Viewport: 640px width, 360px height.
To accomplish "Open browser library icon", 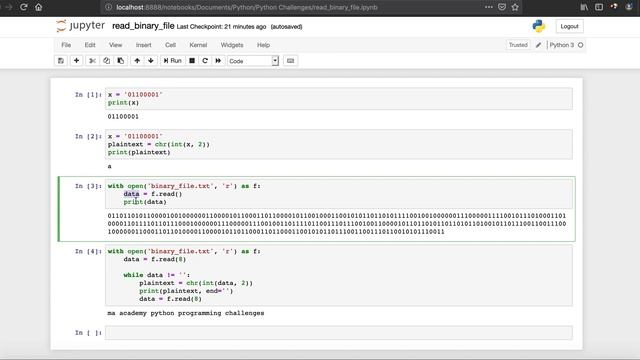I will click(584, 7).
